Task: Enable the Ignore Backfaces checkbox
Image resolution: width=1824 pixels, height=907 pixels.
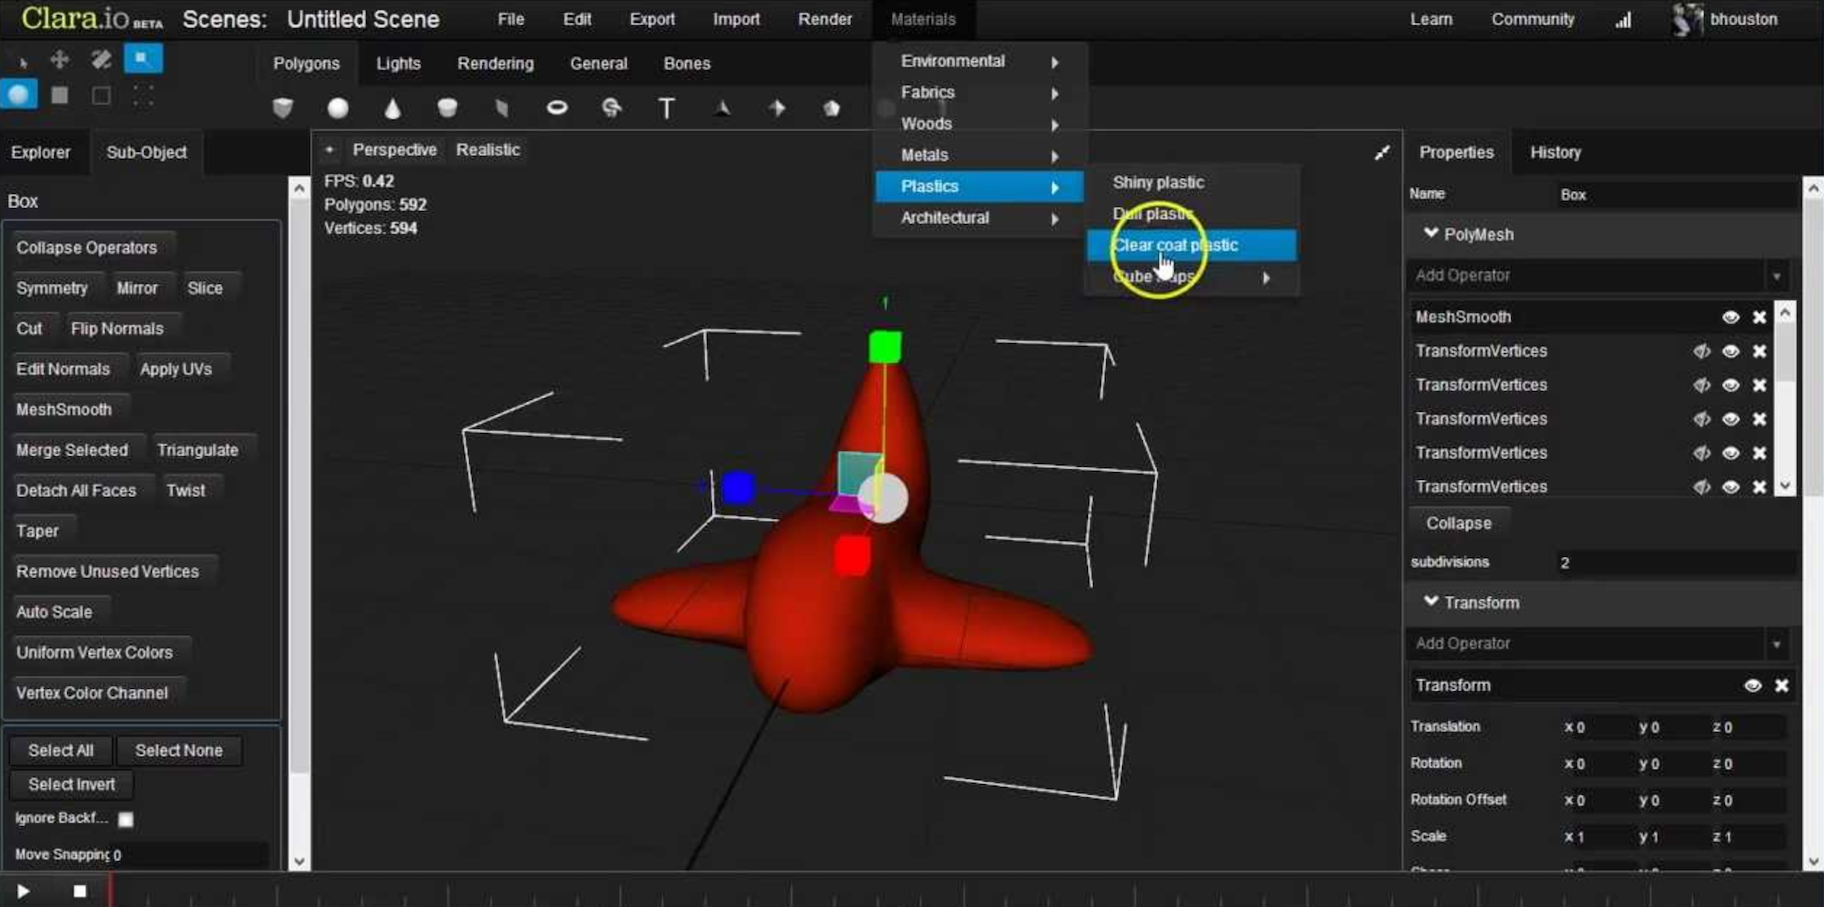Action: click(x=126, y=819)
